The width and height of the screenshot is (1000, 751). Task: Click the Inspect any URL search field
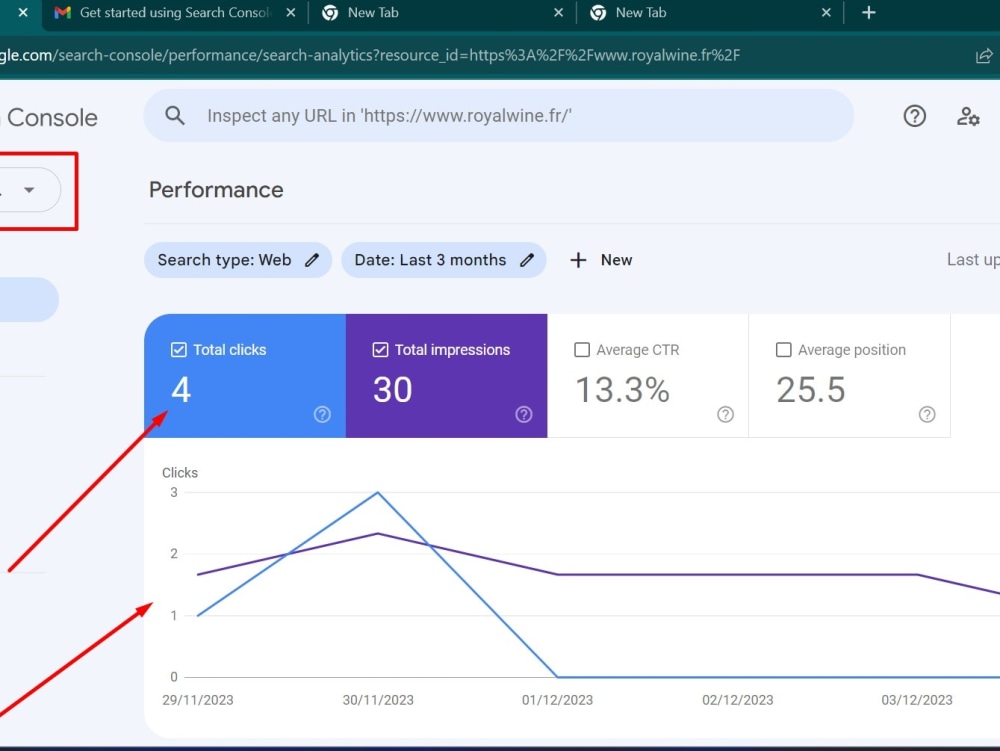click(x=499, y=115)
